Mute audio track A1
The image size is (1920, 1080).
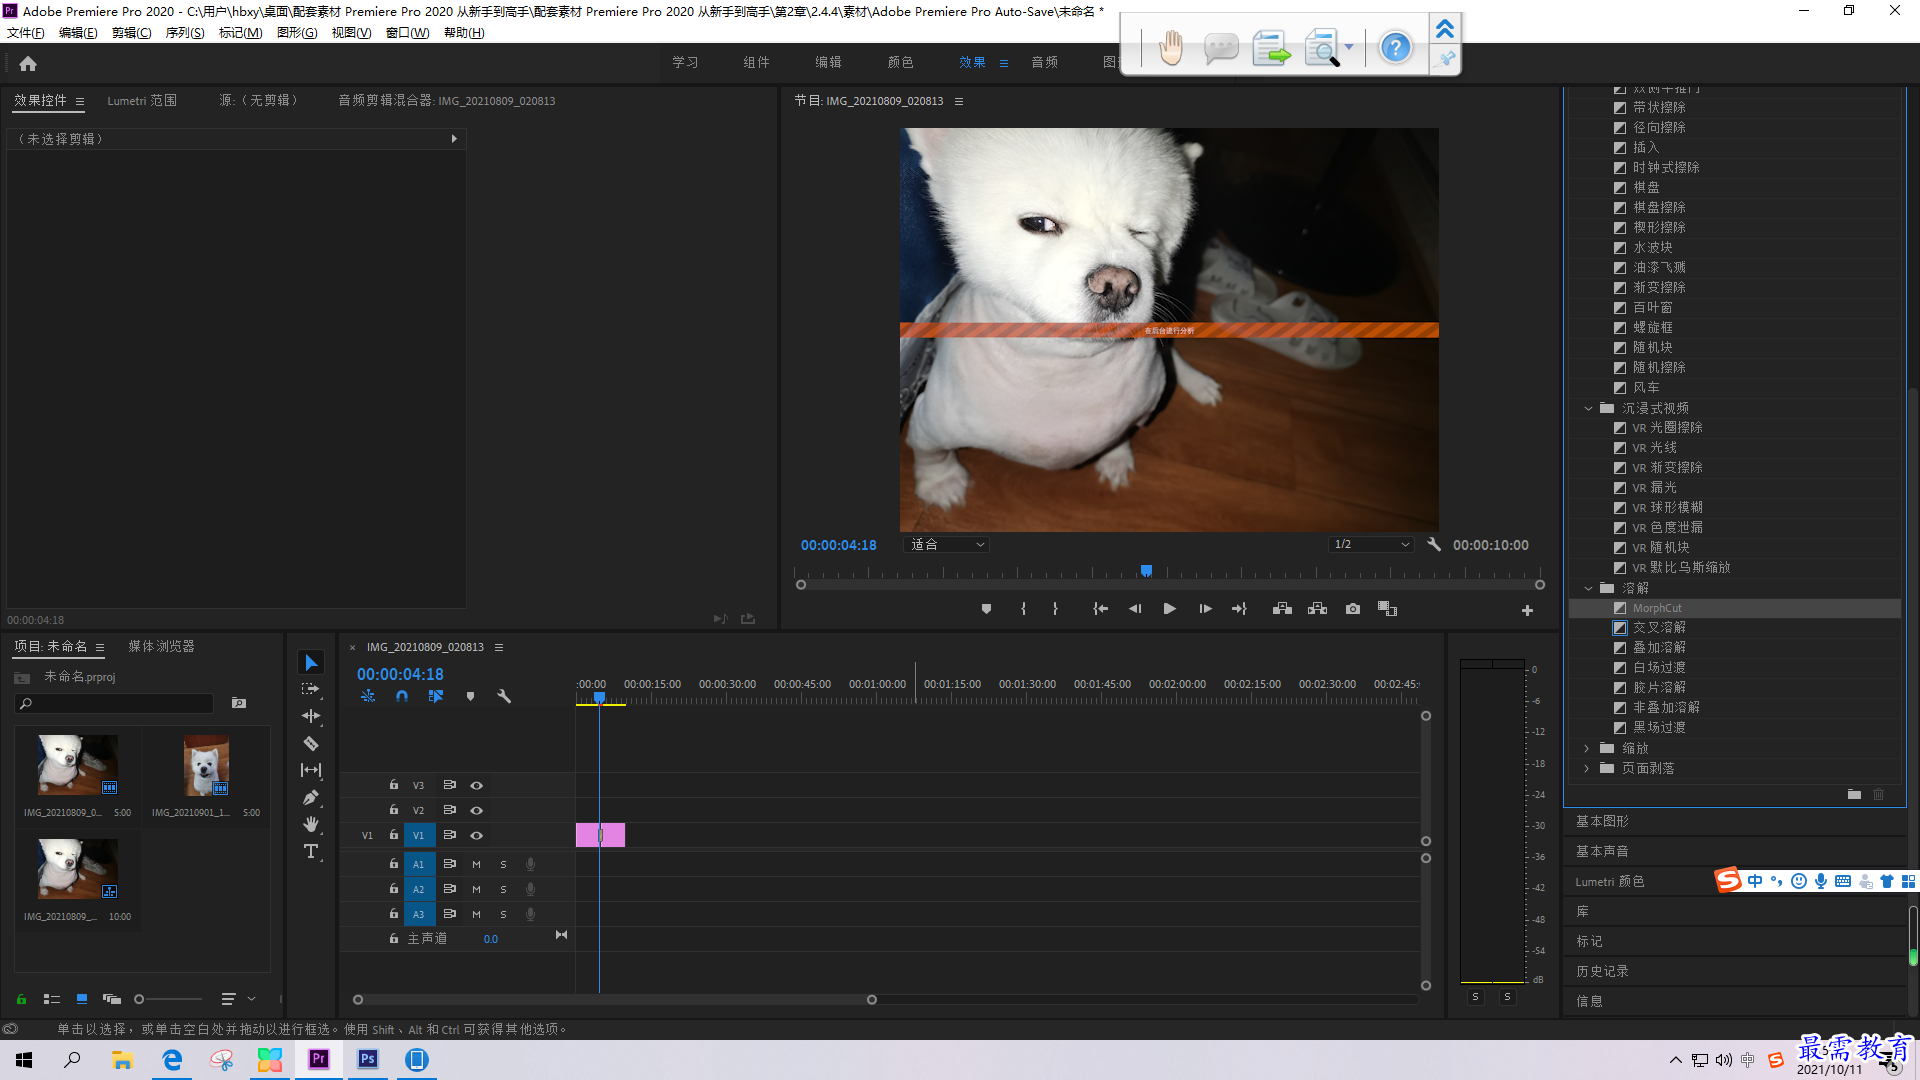(477, 865)
